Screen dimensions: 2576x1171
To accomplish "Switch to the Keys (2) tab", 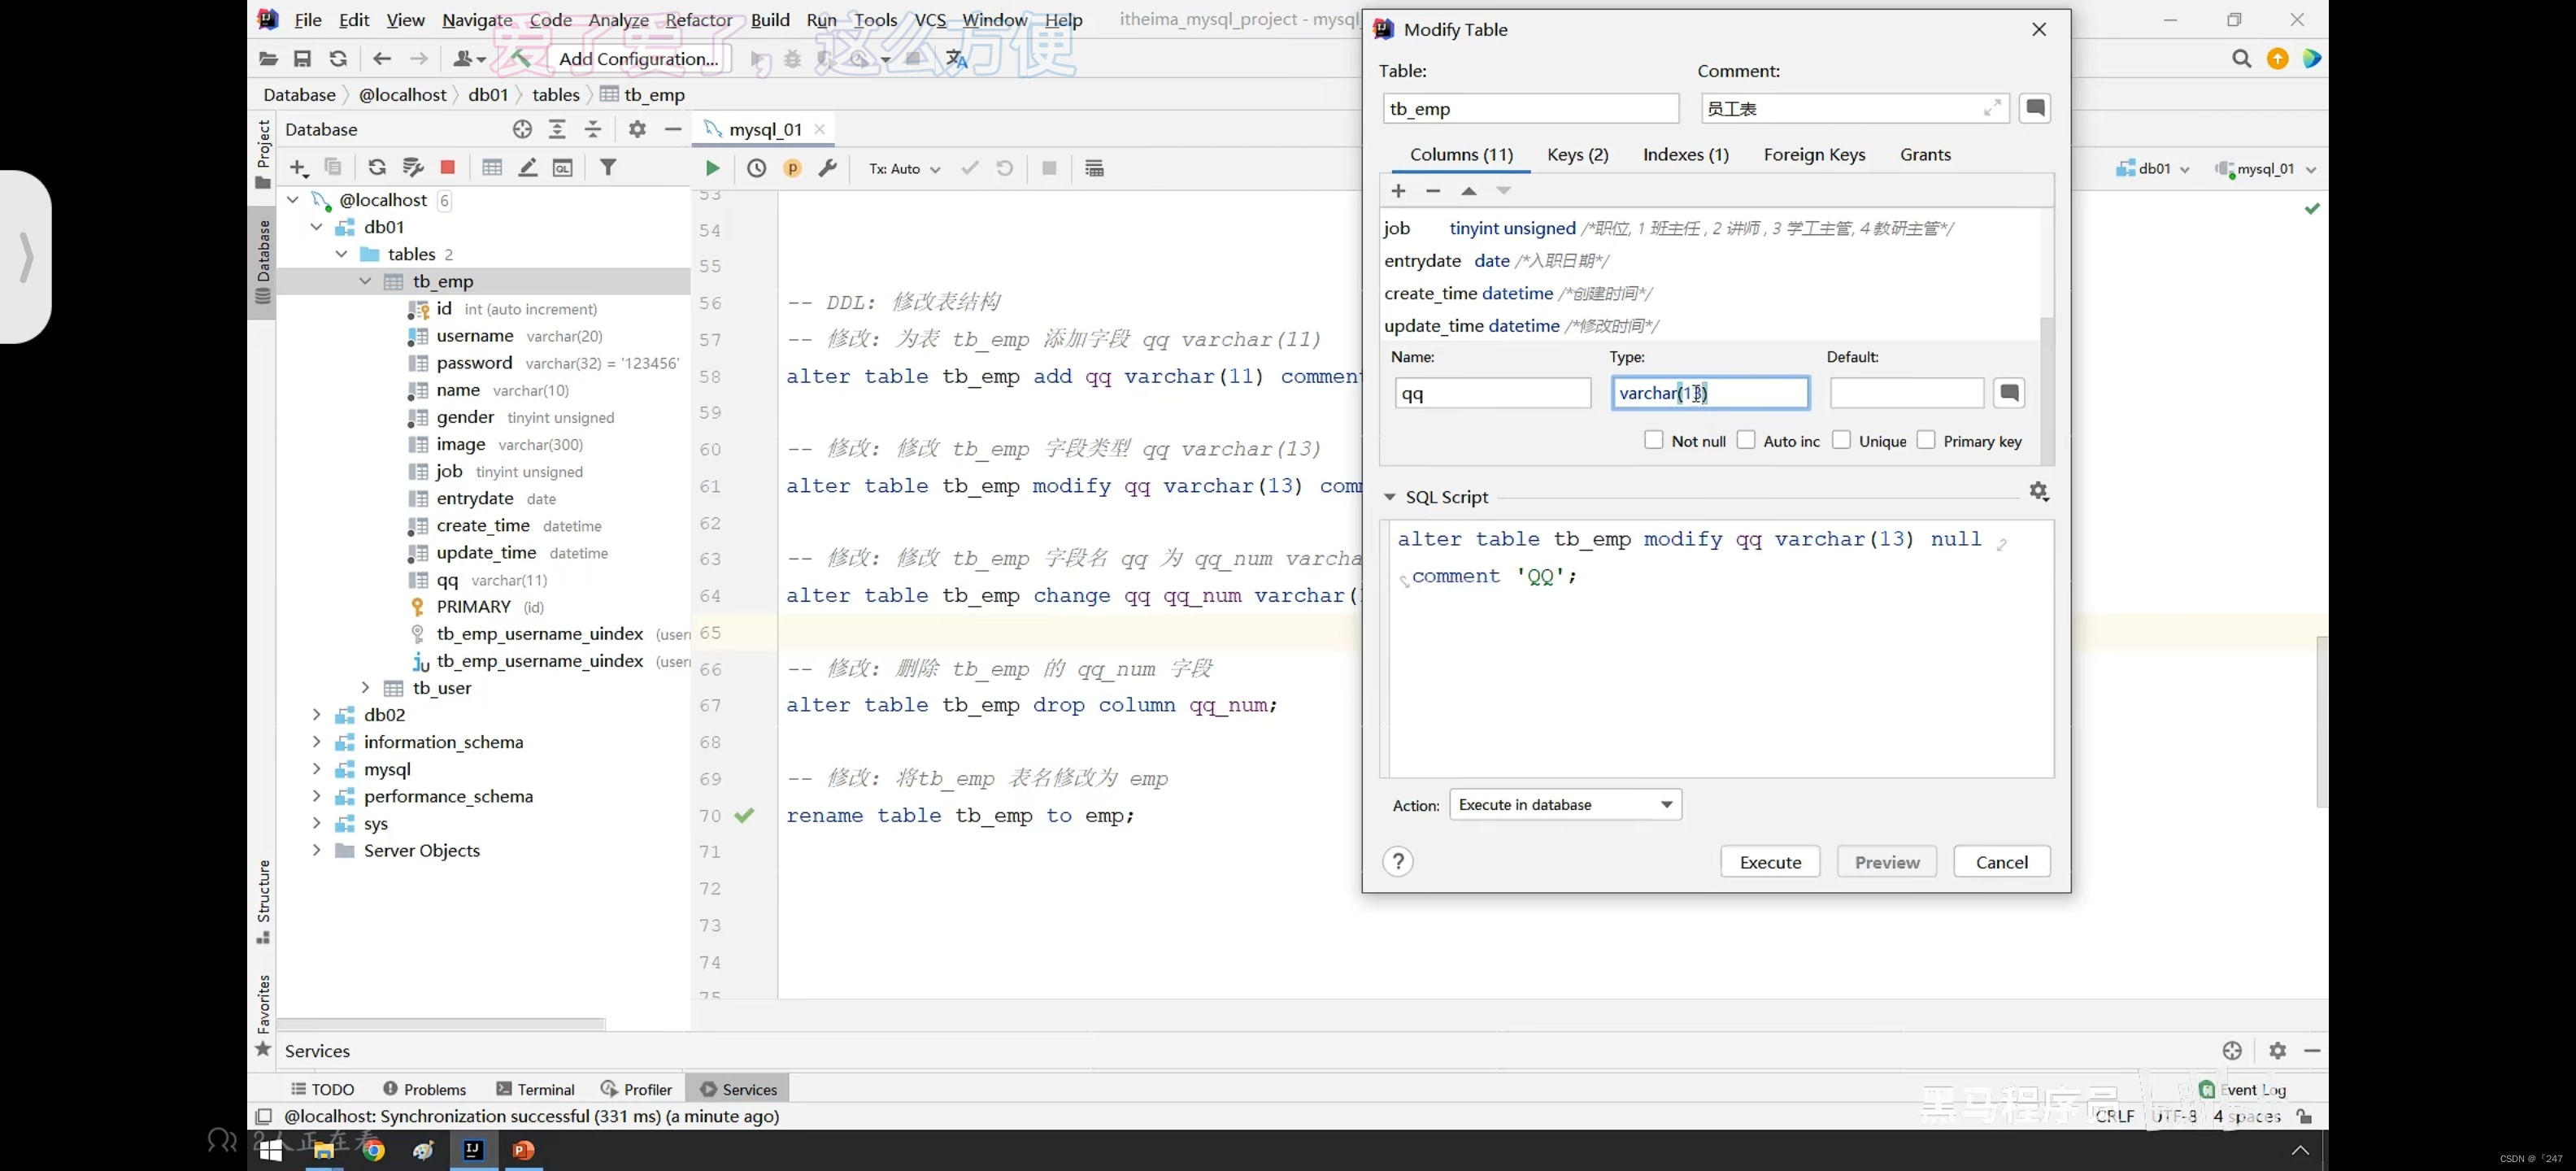I will click(1576, 155).
